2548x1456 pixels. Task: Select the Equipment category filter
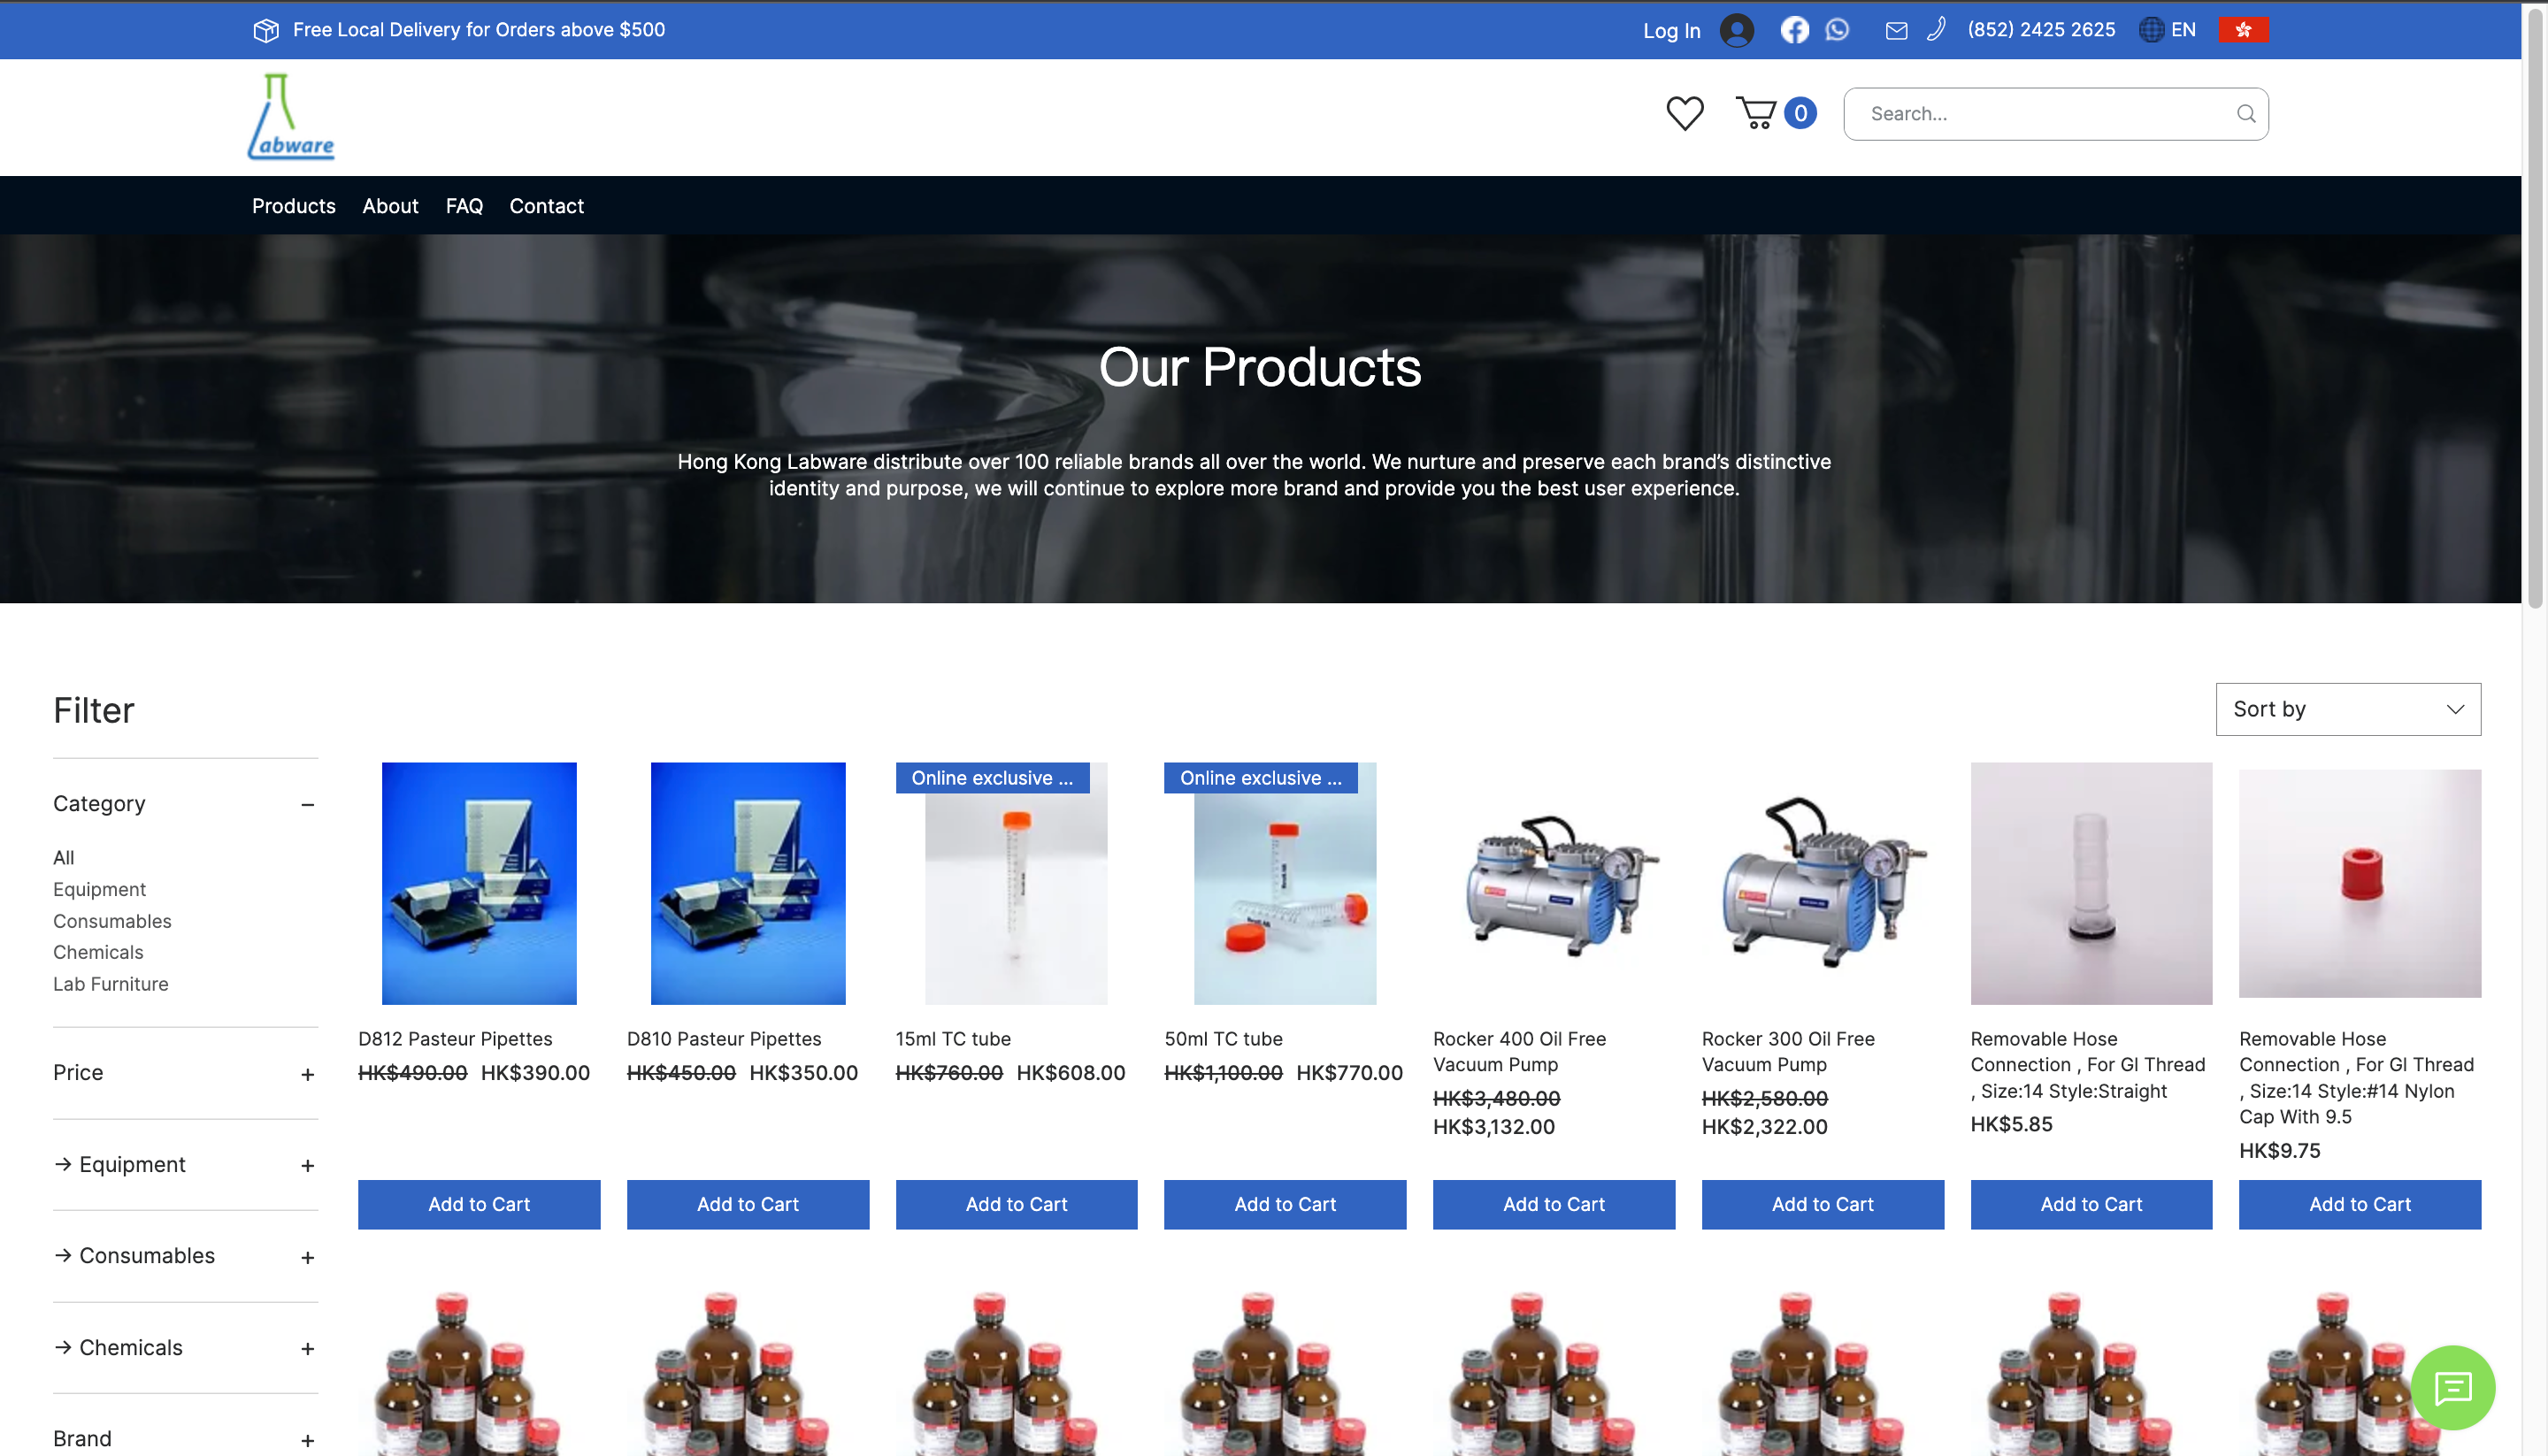tap(99, 889)
